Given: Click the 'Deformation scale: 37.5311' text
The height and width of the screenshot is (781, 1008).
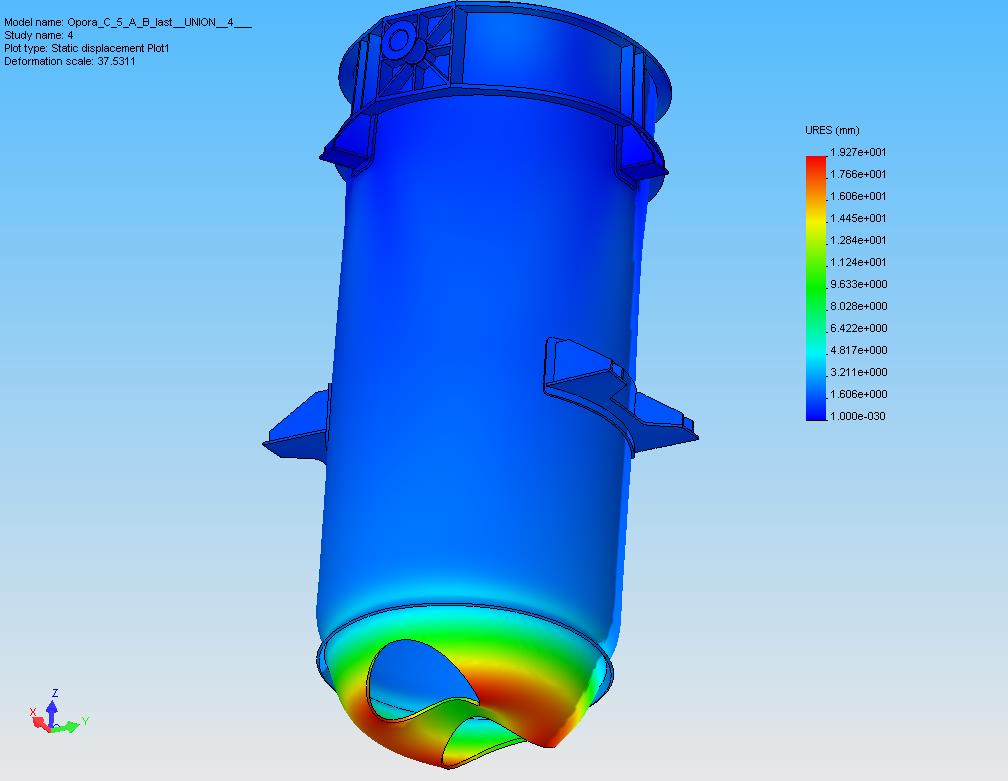Looking at the screenshot, I should [x=69, y=61].
